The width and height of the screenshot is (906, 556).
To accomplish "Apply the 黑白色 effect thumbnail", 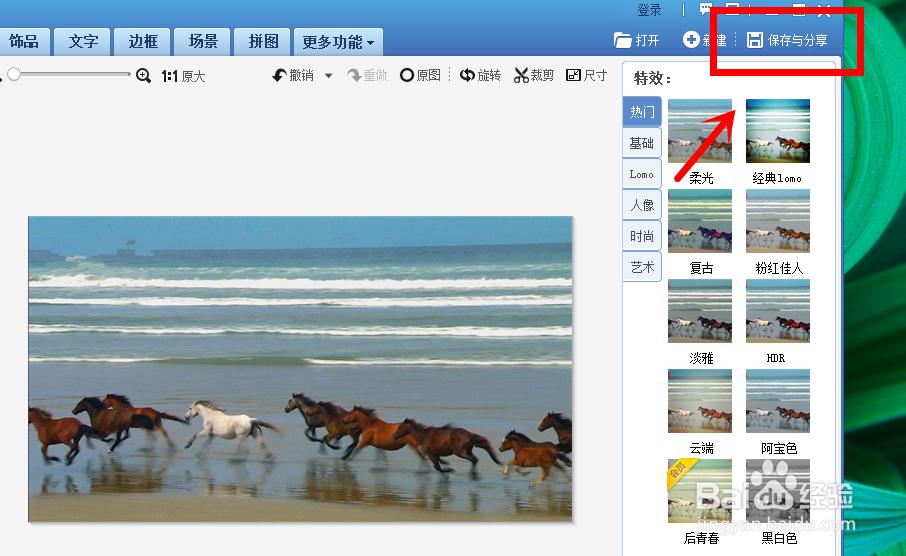I will coord(778,491).
